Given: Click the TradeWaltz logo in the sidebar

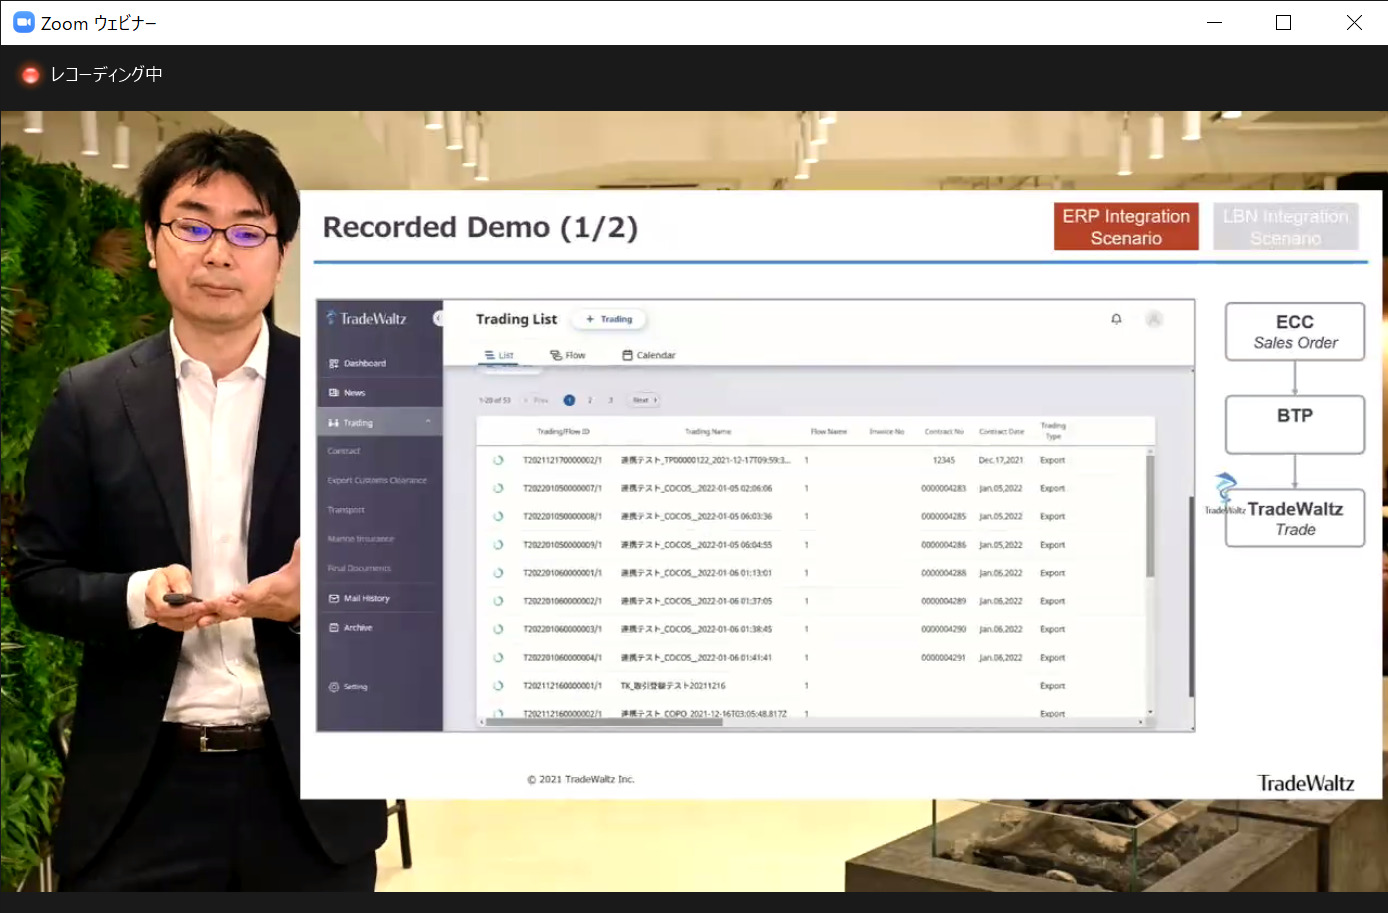Looking at the screenshot, I should [x=366, y=318].
